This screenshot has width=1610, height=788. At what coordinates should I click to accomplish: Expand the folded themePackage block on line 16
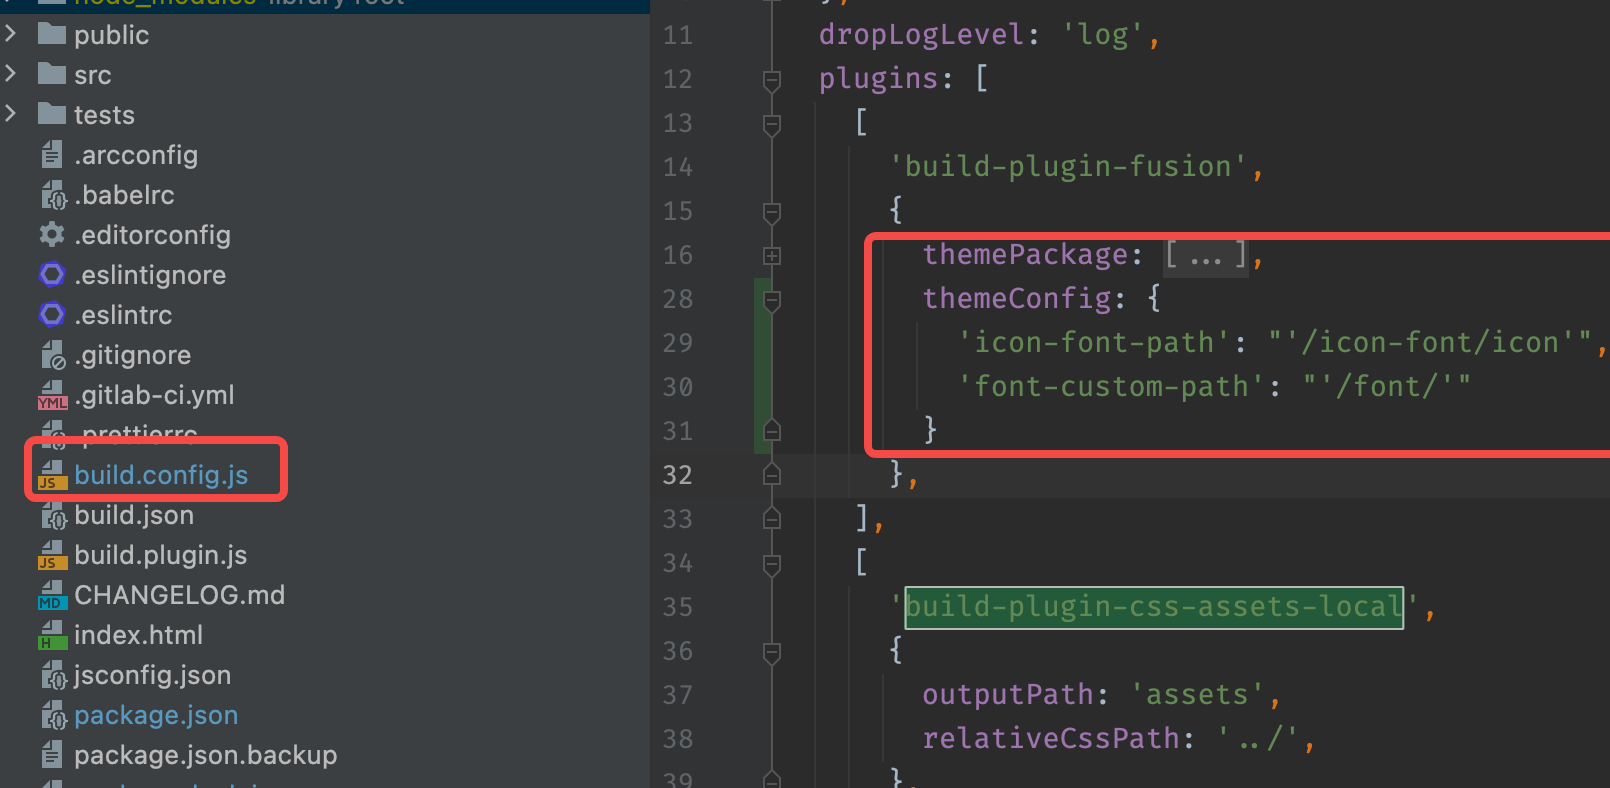coord(772,256)
